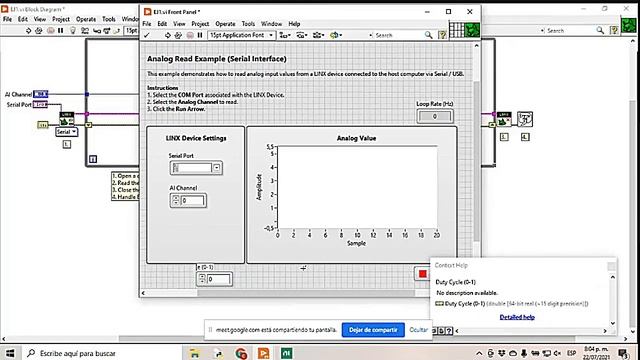The height and width of the screenshot is (360, 640).
Task: Open Edit menu in Front Panel
Action: click(x=162, y=24)
